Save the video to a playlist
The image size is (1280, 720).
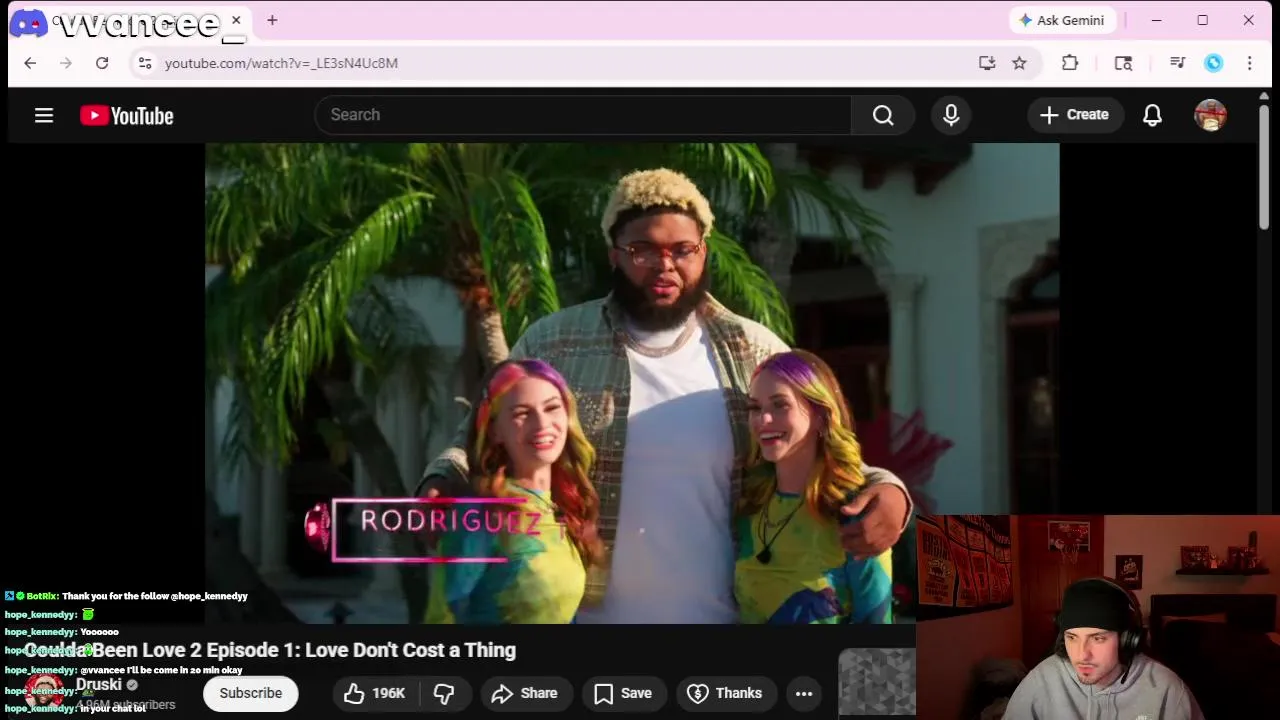coord(623,693)
